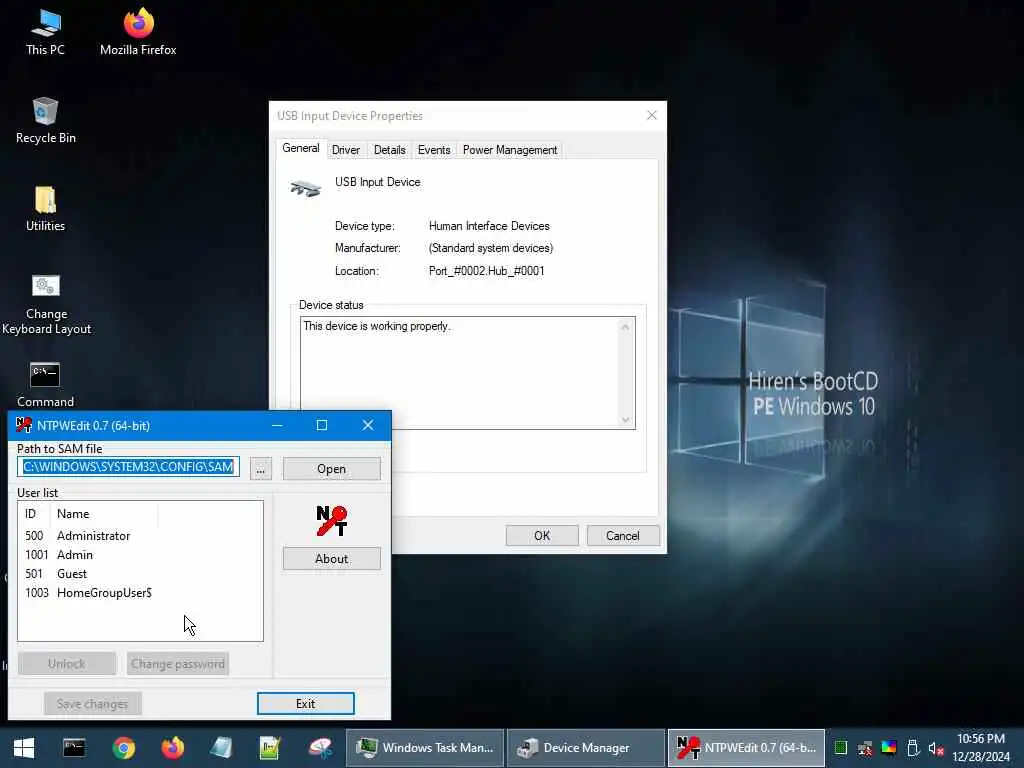Open the Events tab
The height and width of the screenshot is (768, 1024).
tap(434, 150)
